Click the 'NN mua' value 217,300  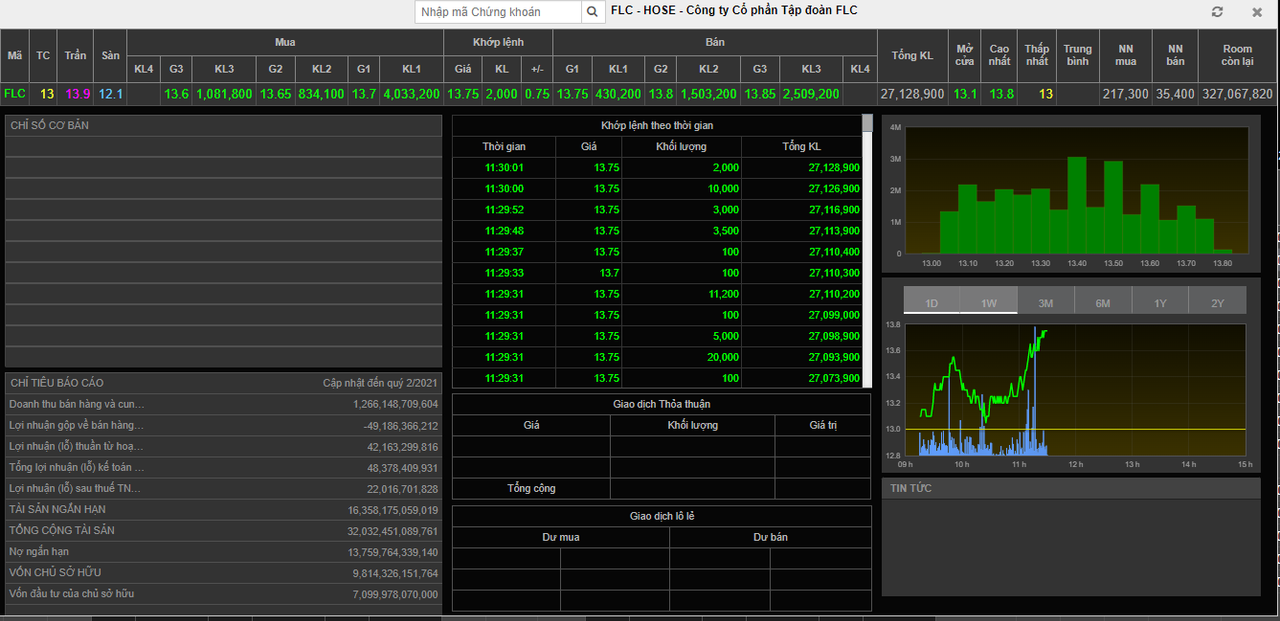click(x=1125, y=94)
